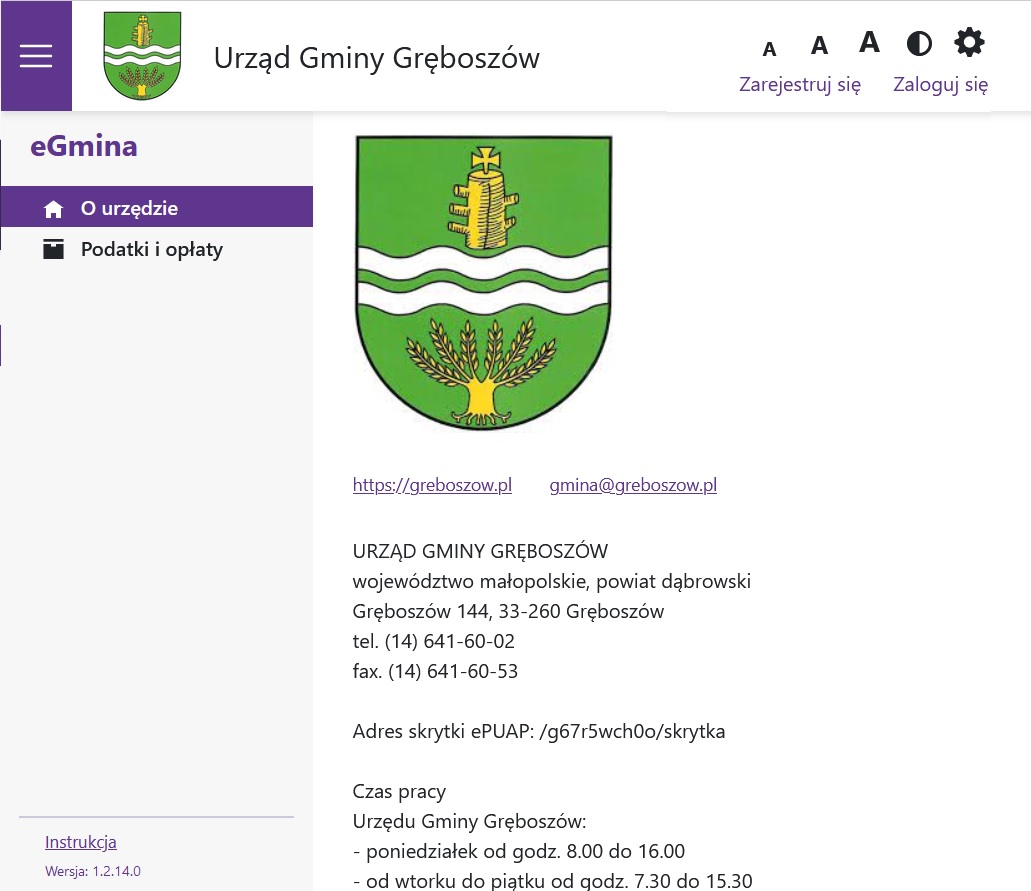Click the large coat of arms image
The width and height of the screenshot is (1031, 891).
483,283
